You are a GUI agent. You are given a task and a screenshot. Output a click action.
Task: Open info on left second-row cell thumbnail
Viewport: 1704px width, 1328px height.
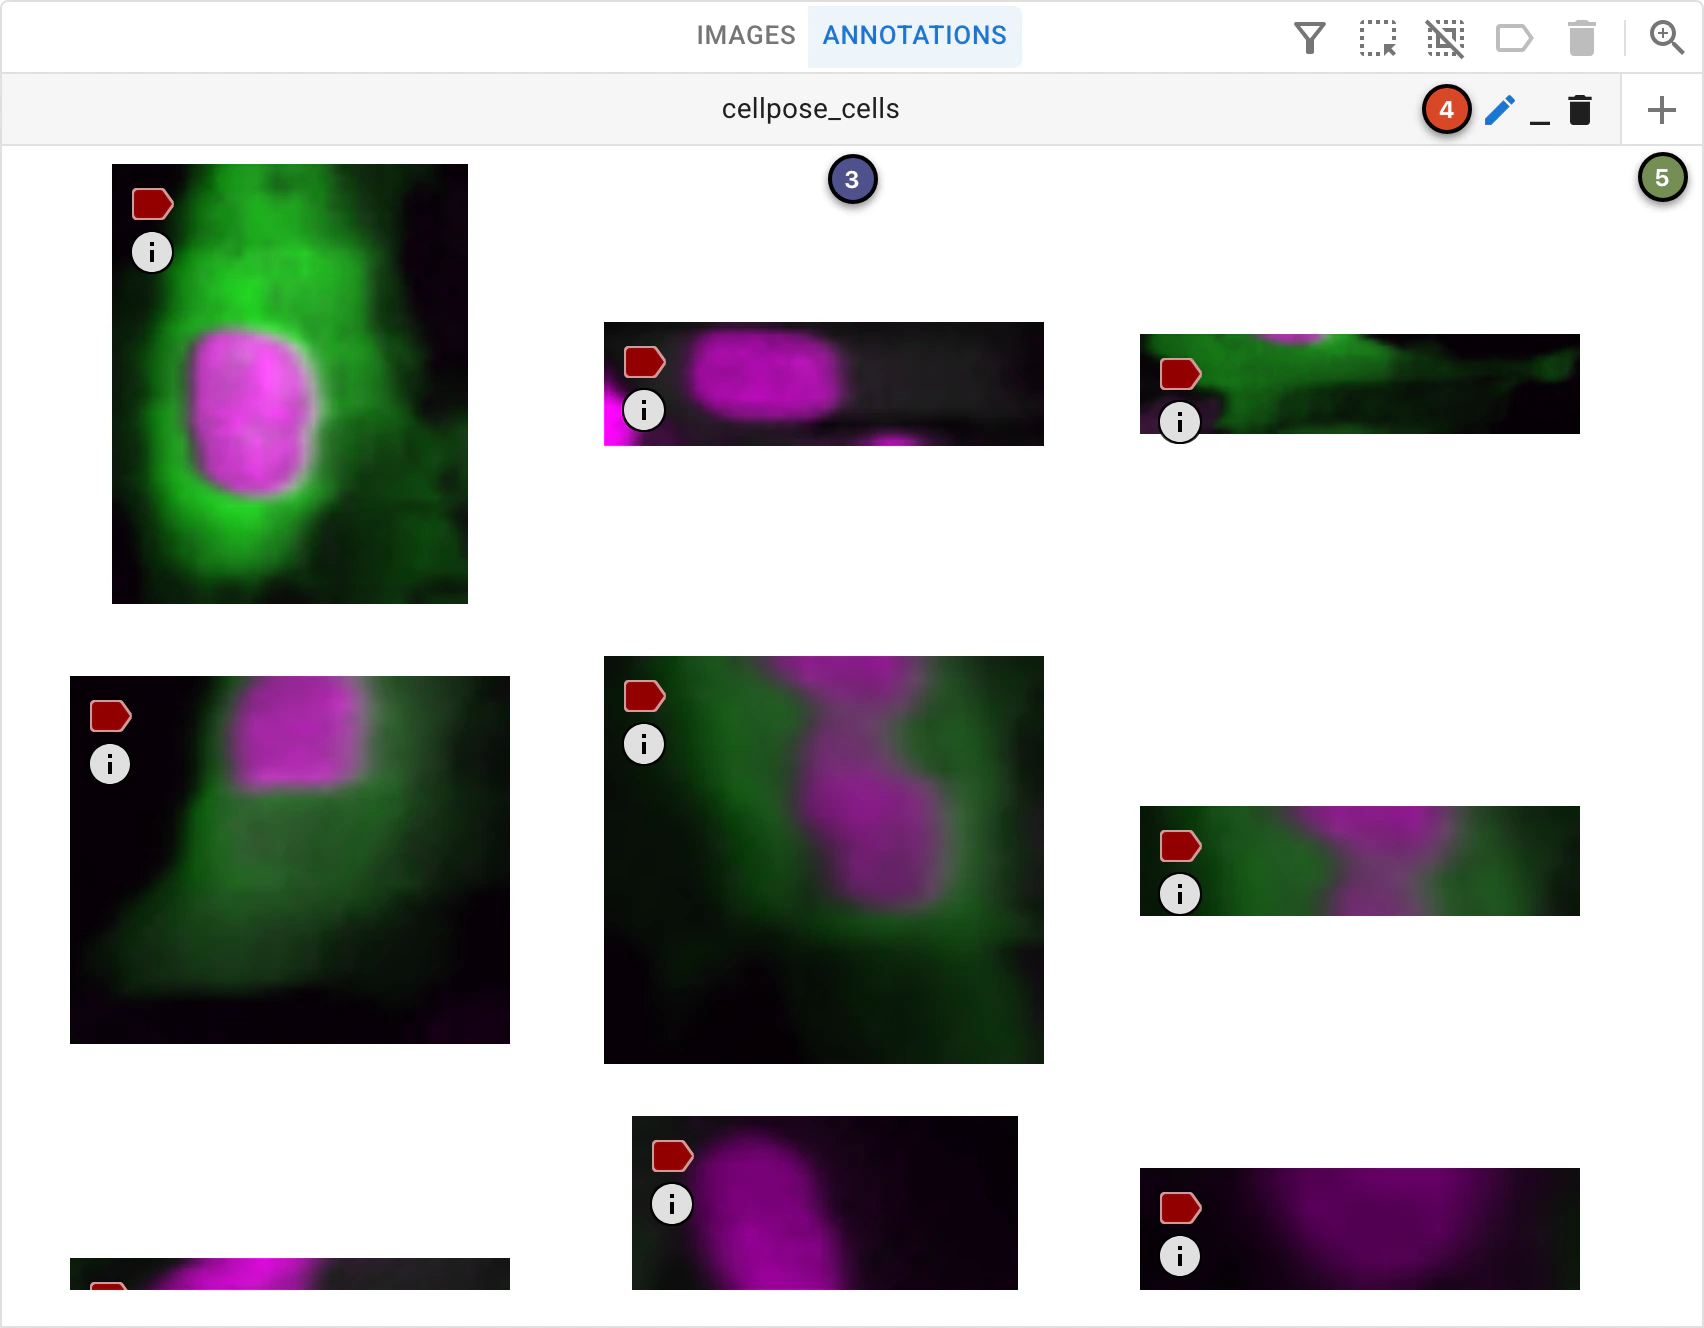coord(110,764)
